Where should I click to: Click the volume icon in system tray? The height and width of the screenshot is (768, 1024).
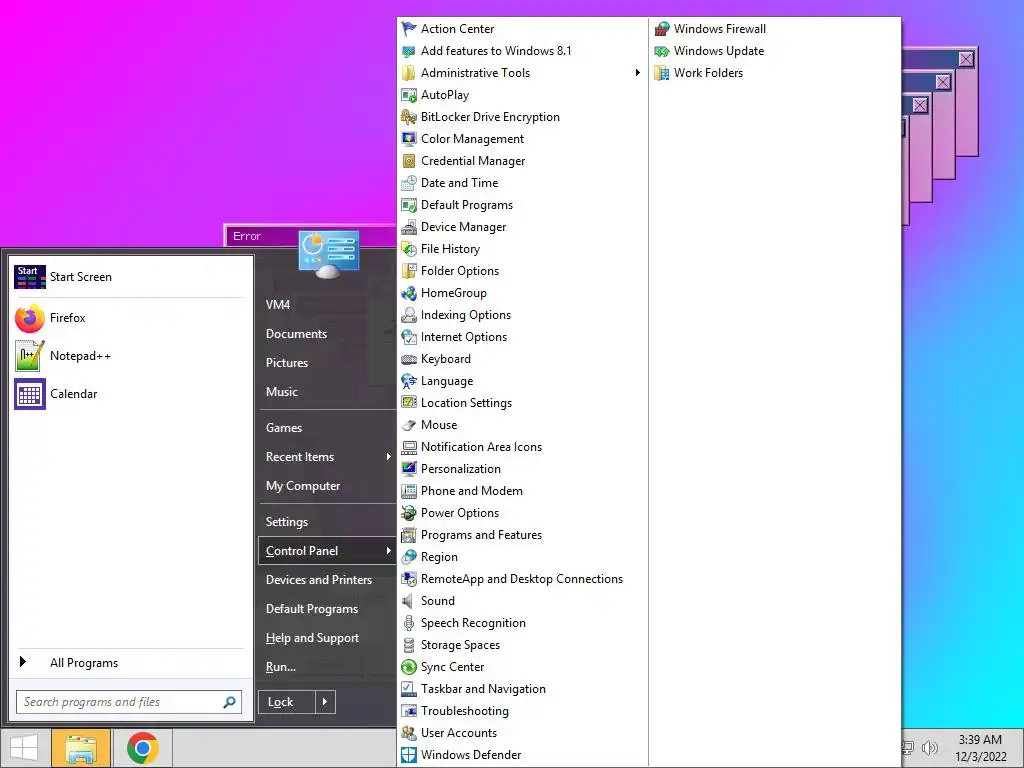point(930,748)
